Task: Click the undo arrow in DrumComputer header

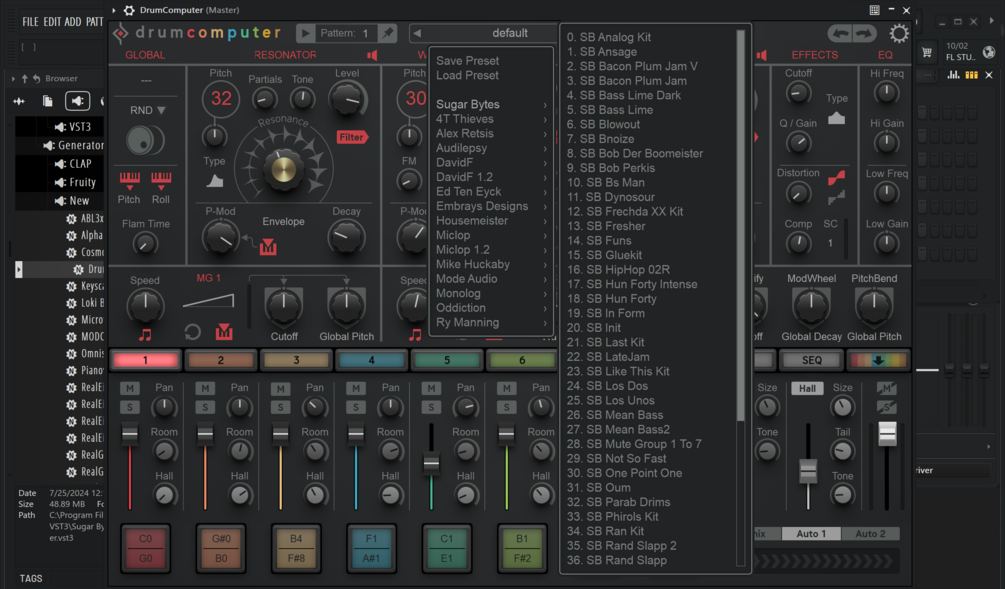Action: pyautogui.click(x=841, y=33)
